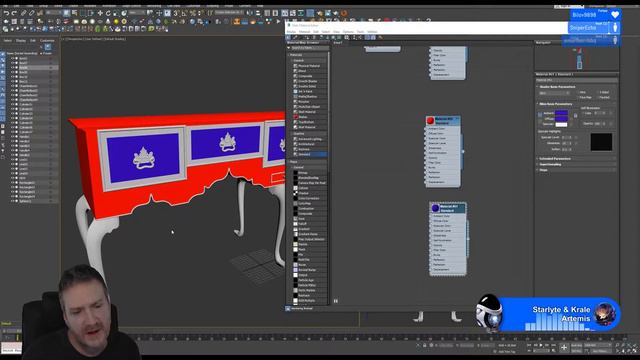Open the Utilities menu in Slate Material Editor

[372, 32]
